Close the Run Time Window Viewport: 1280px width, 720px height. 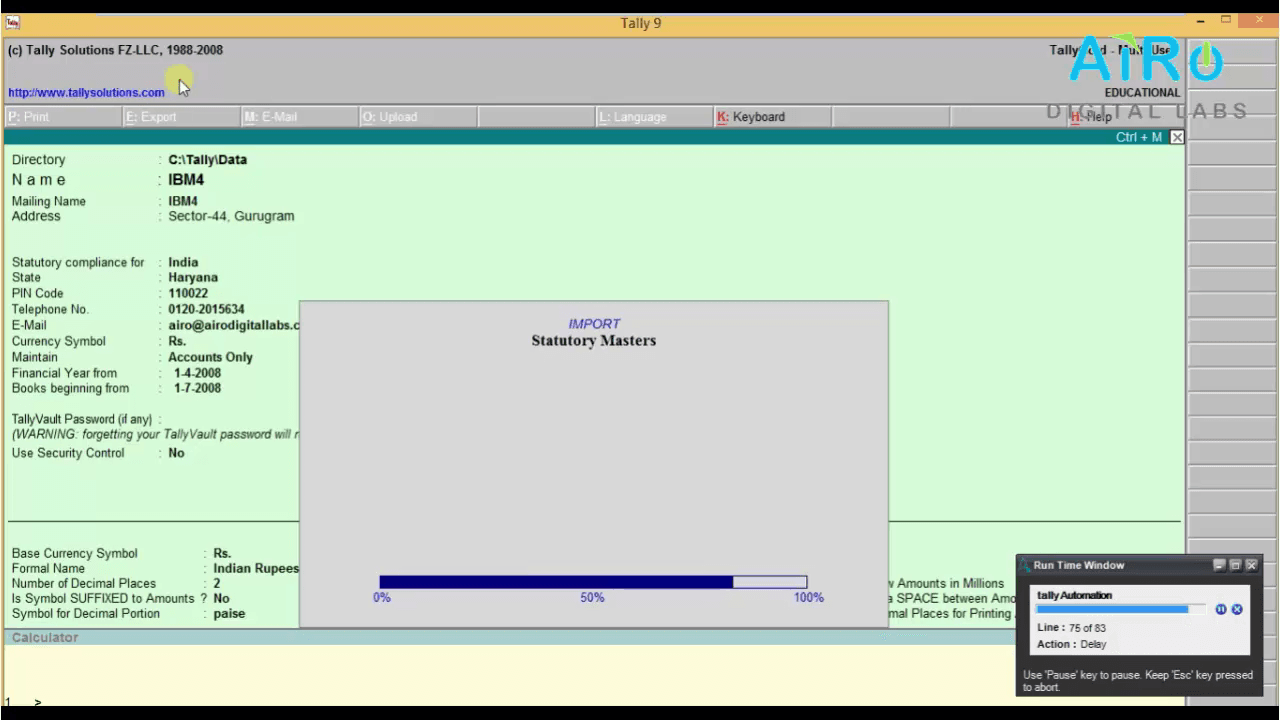point(1251,565)
